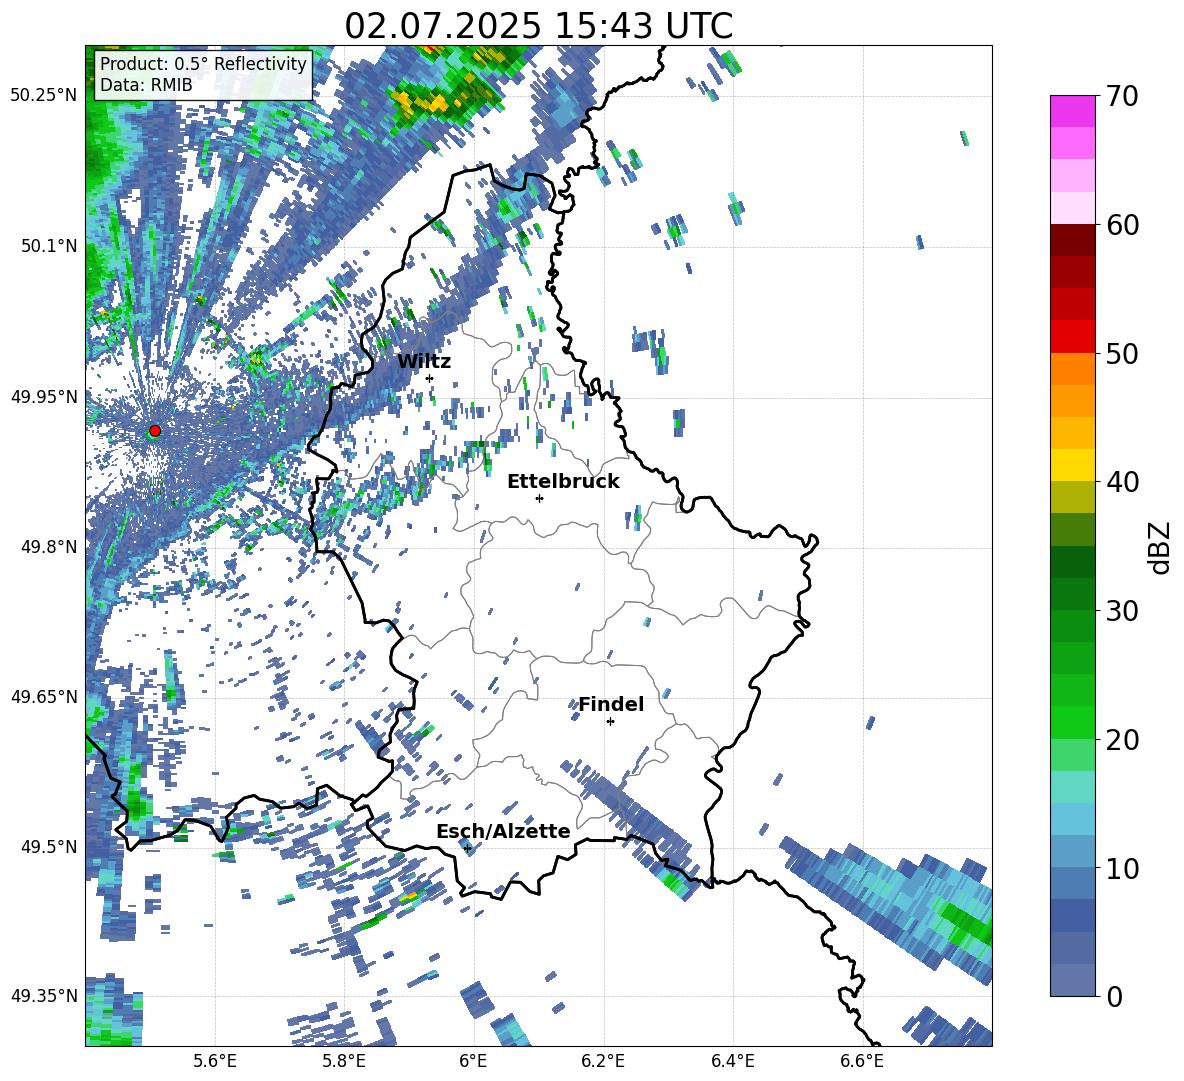Click the 6°E longitude label
This screenshot has width=1184, height=1081.
coord(473,1061)
